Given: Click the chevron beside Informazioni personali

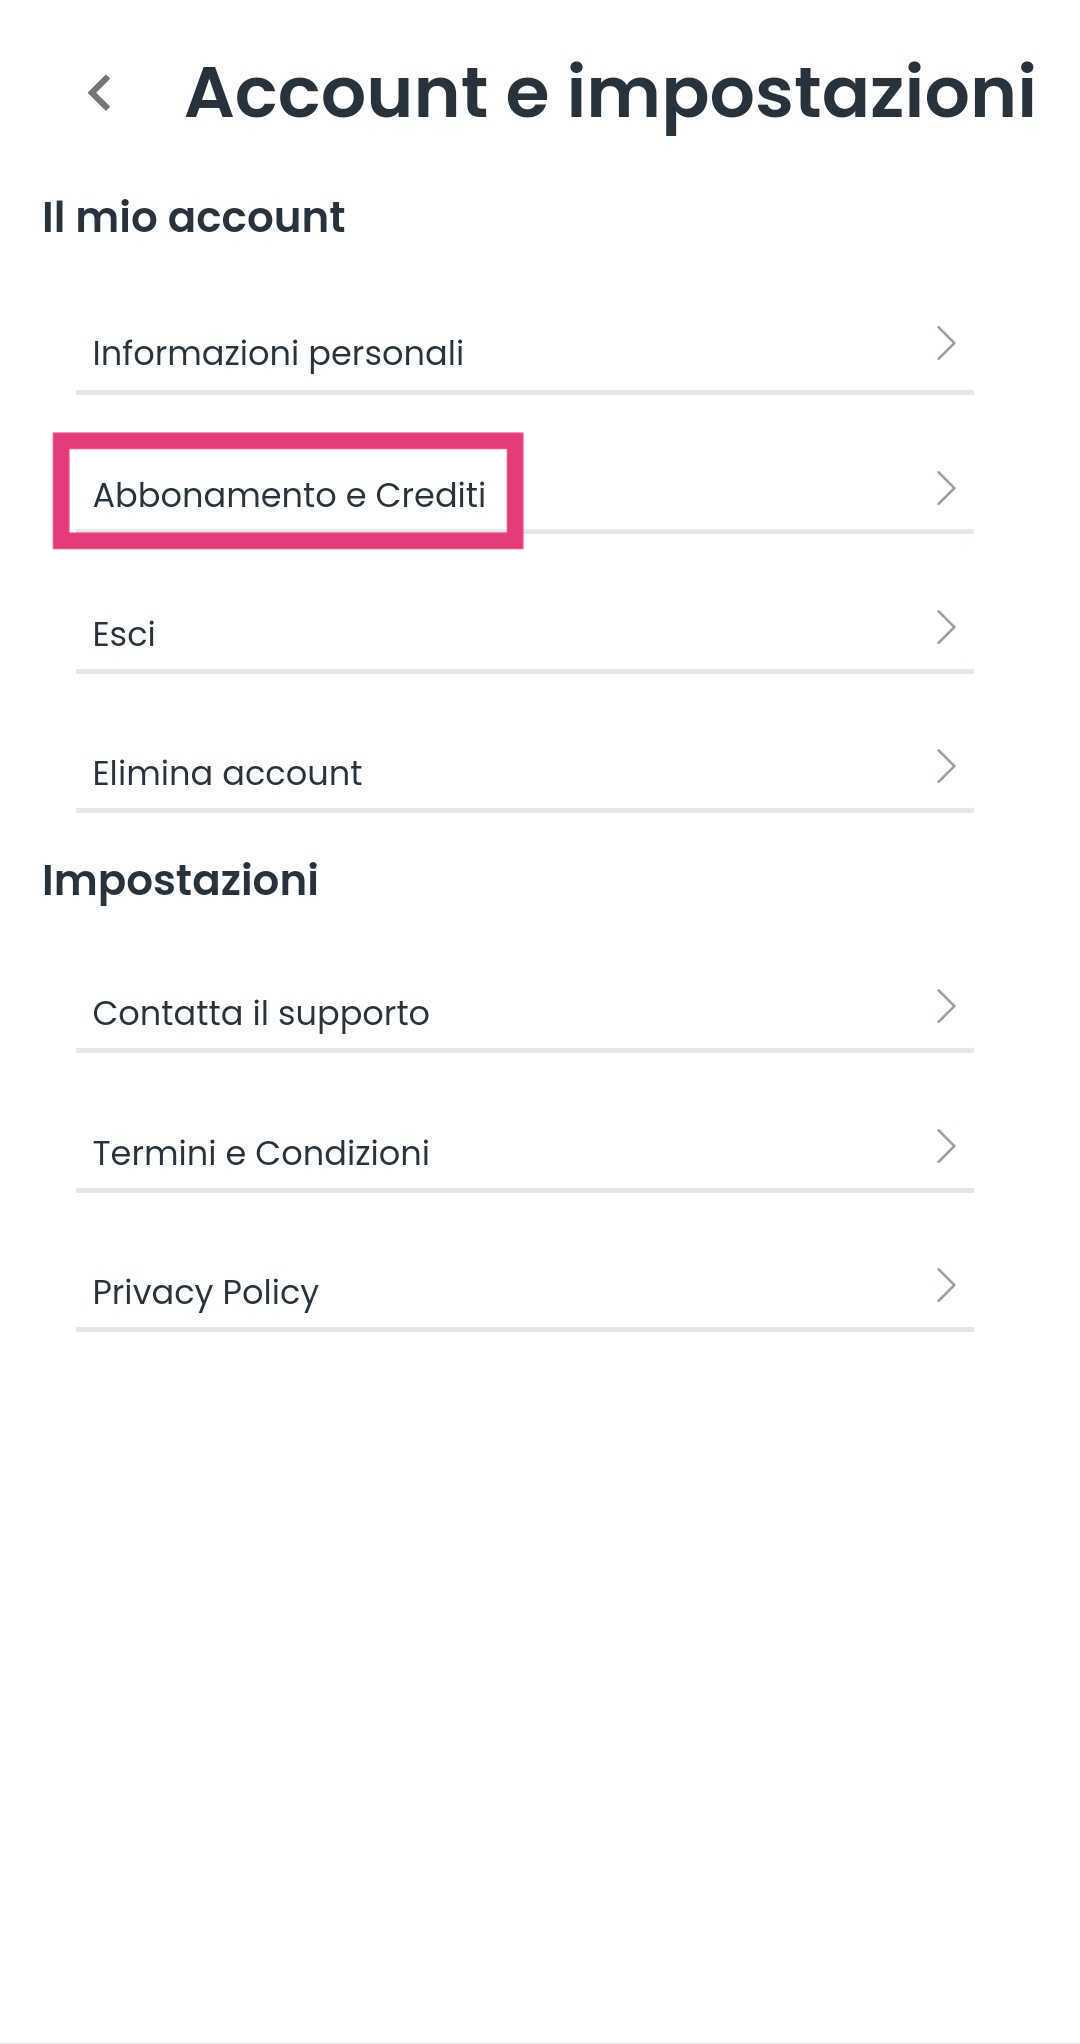Looking at the screenshot, I should [x=945, y=344].
